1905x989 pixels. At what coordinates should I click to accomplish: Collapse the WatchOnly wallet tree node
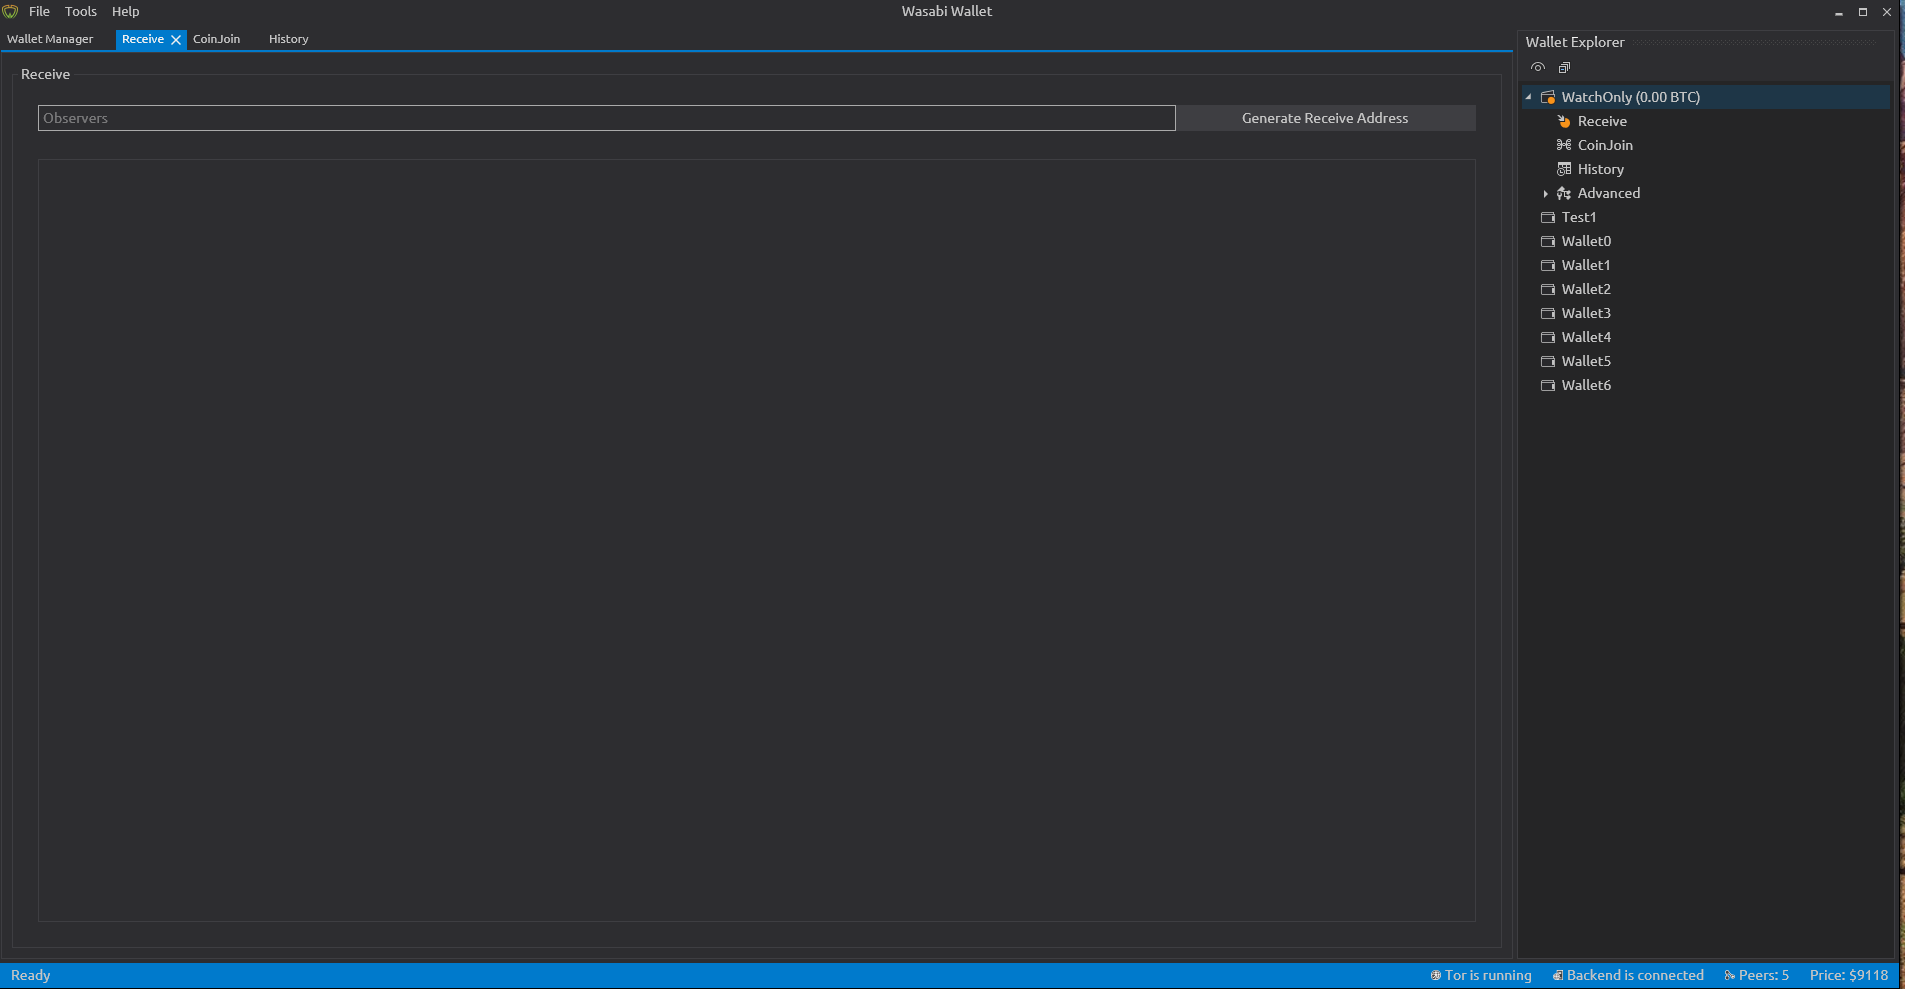point(1529,97)
